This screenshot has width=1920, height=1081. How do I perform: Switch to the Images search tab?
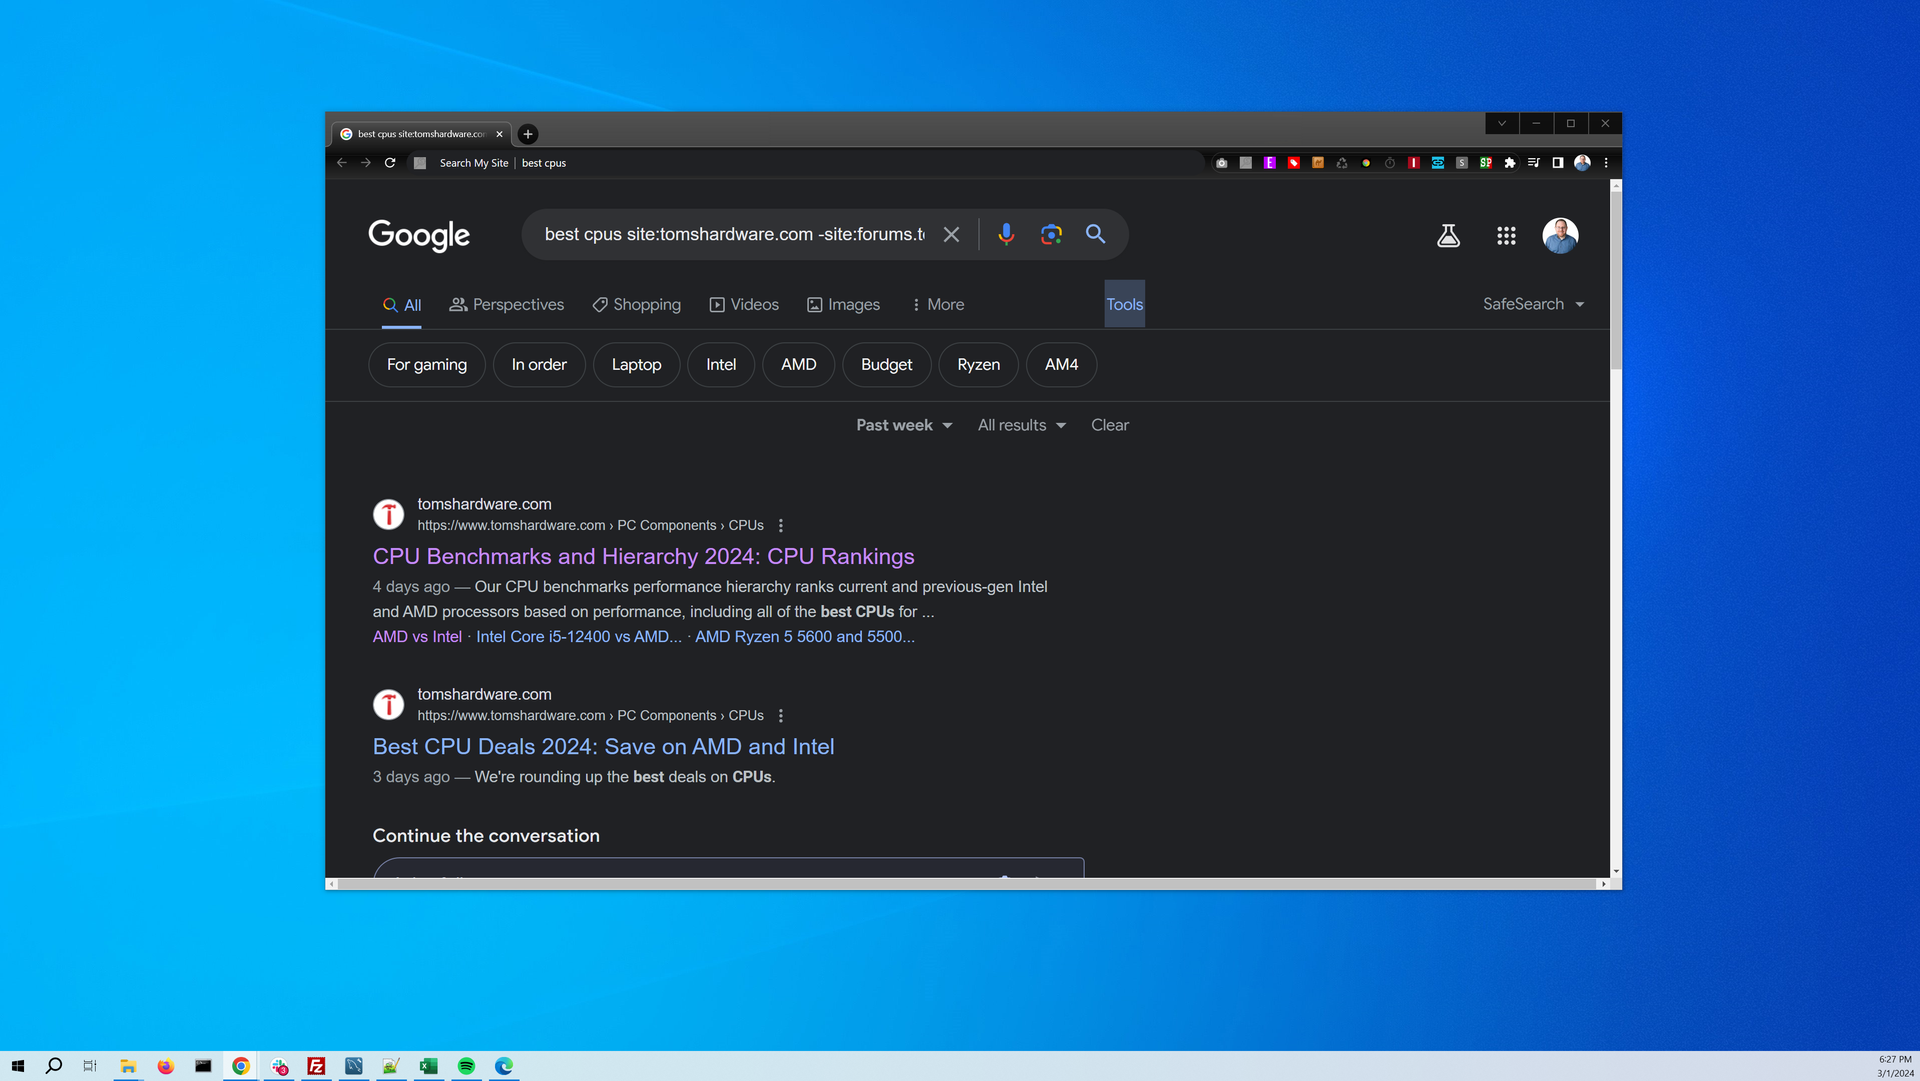843,304
